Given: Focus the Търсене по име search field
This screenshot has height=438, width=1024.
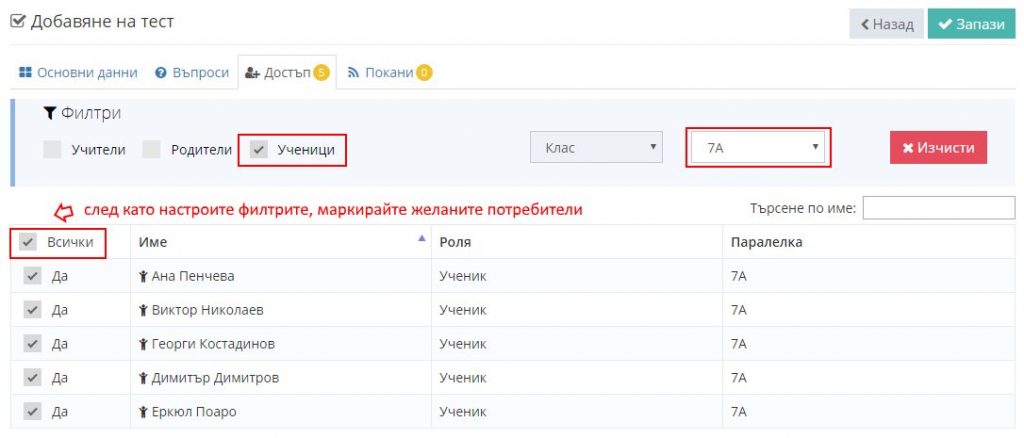Looking at the screenshot, I should [x=939, y=208].
